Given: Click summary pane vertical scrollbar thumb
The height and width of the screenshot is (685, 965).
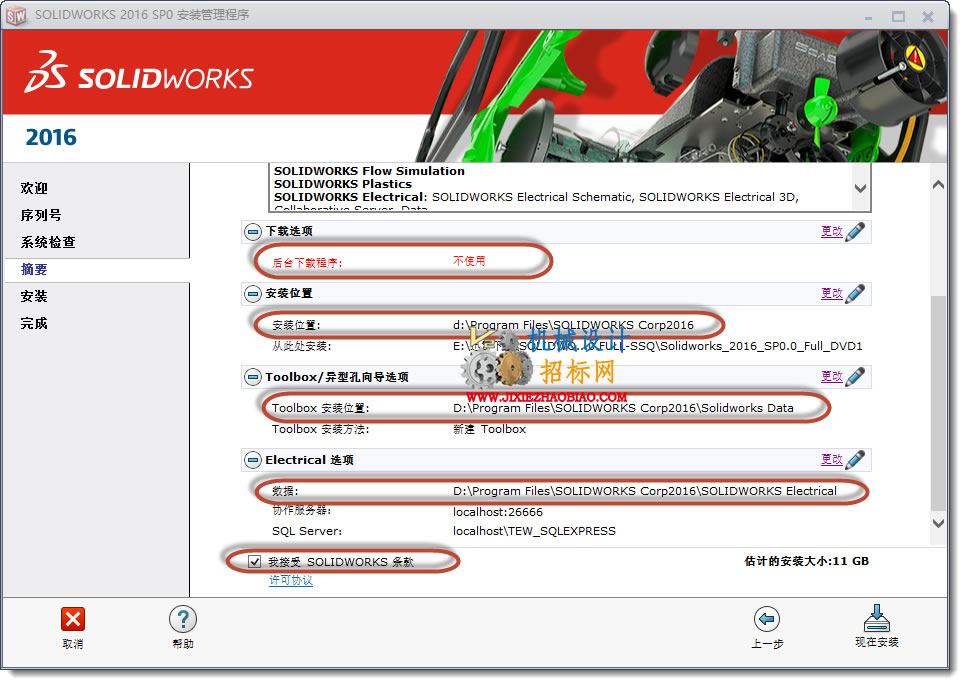Looking at the screenshot, I should [x=938, y=403].
